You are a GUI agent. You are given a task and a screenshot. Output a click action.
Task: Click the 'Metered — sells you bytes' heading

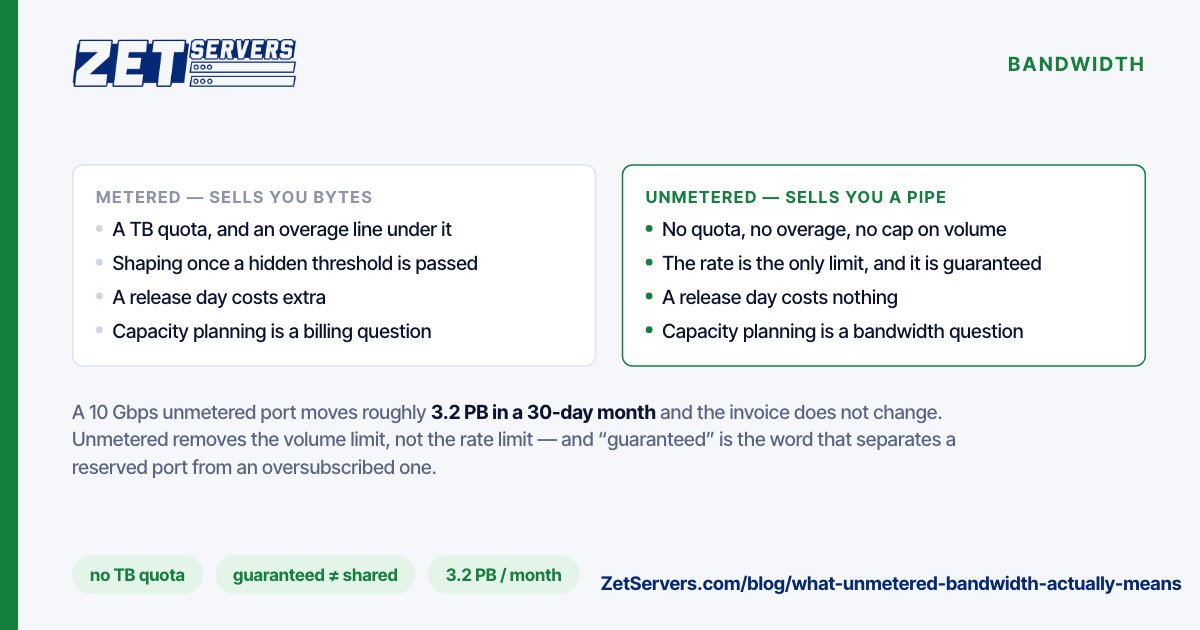tap(234, 198)
